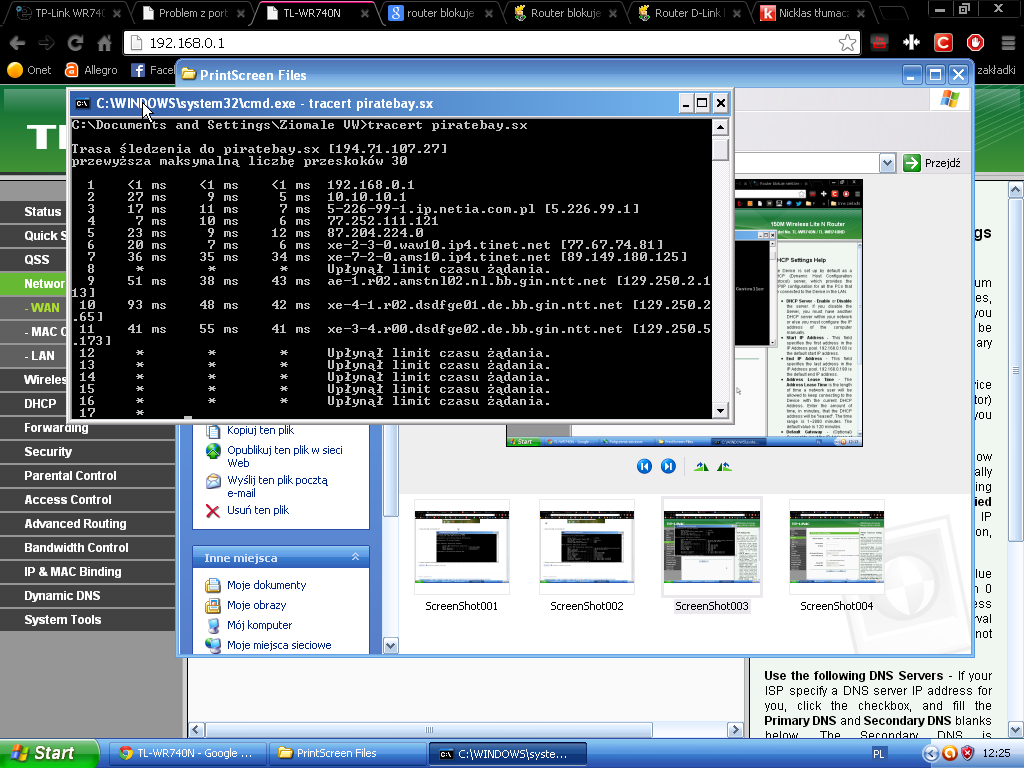Click the next image button in the preview
The image size is (1024, 768).
pyautogui.click(x=668, y=466)
